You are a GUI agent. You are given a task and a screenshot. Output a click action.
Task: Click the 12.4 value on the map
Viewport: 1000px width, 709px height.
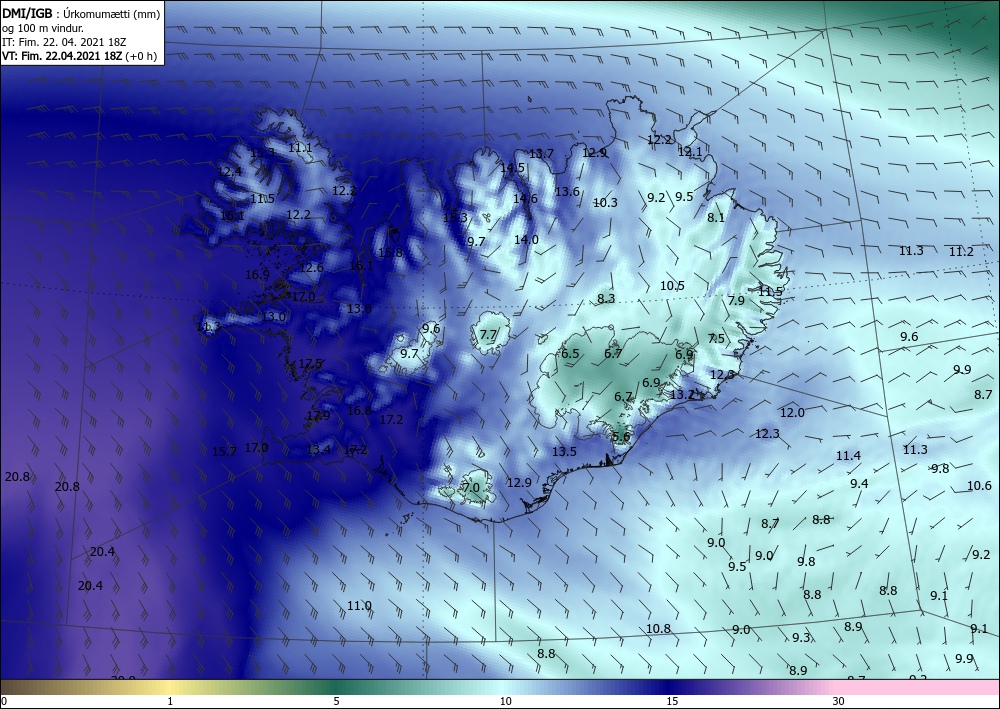coord(230,172)
